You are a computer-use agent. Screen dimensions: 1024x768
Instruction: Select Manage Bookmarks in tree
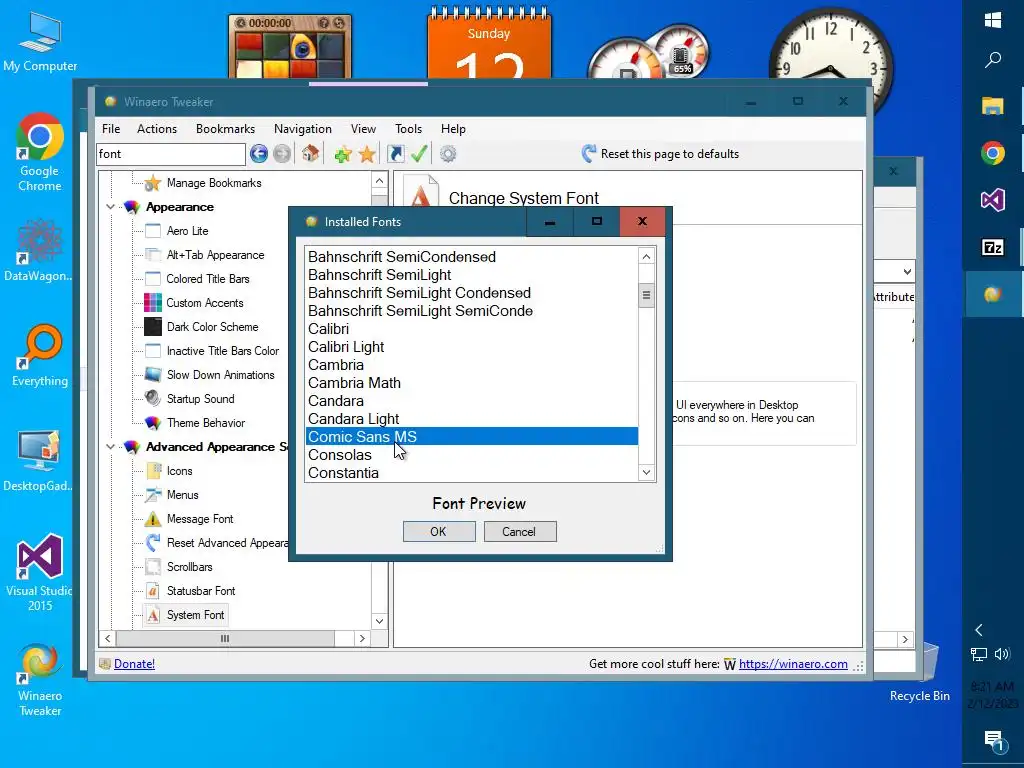(214, 183)
